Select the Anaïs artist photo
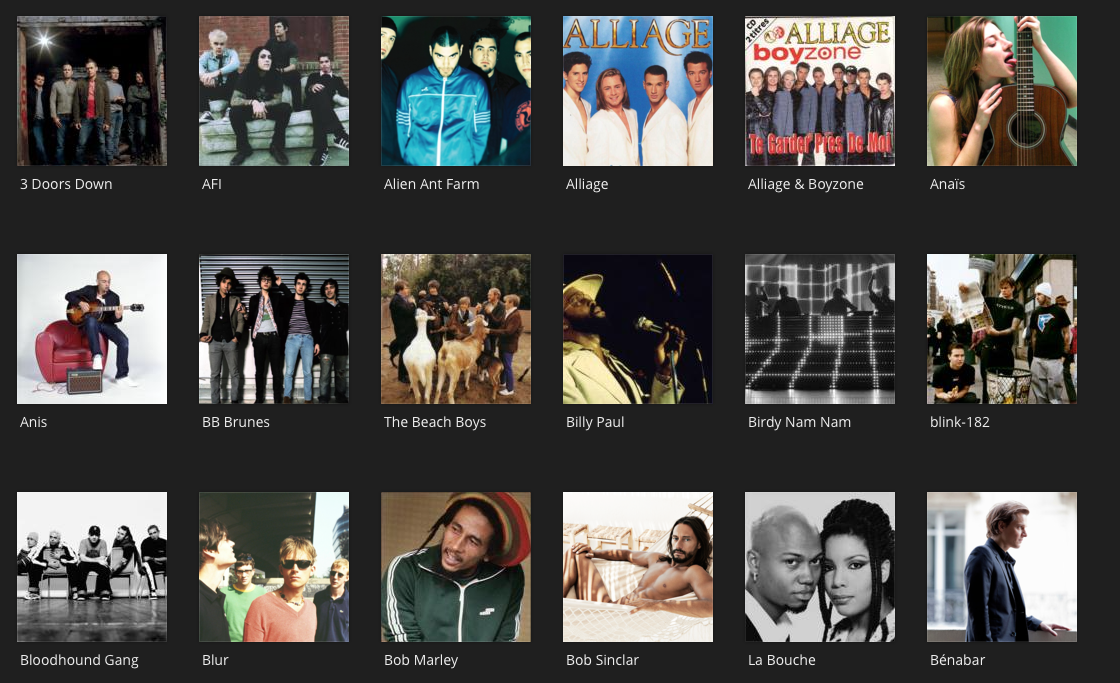The height and width of the screenshot is (683, 1120). 1002,91
